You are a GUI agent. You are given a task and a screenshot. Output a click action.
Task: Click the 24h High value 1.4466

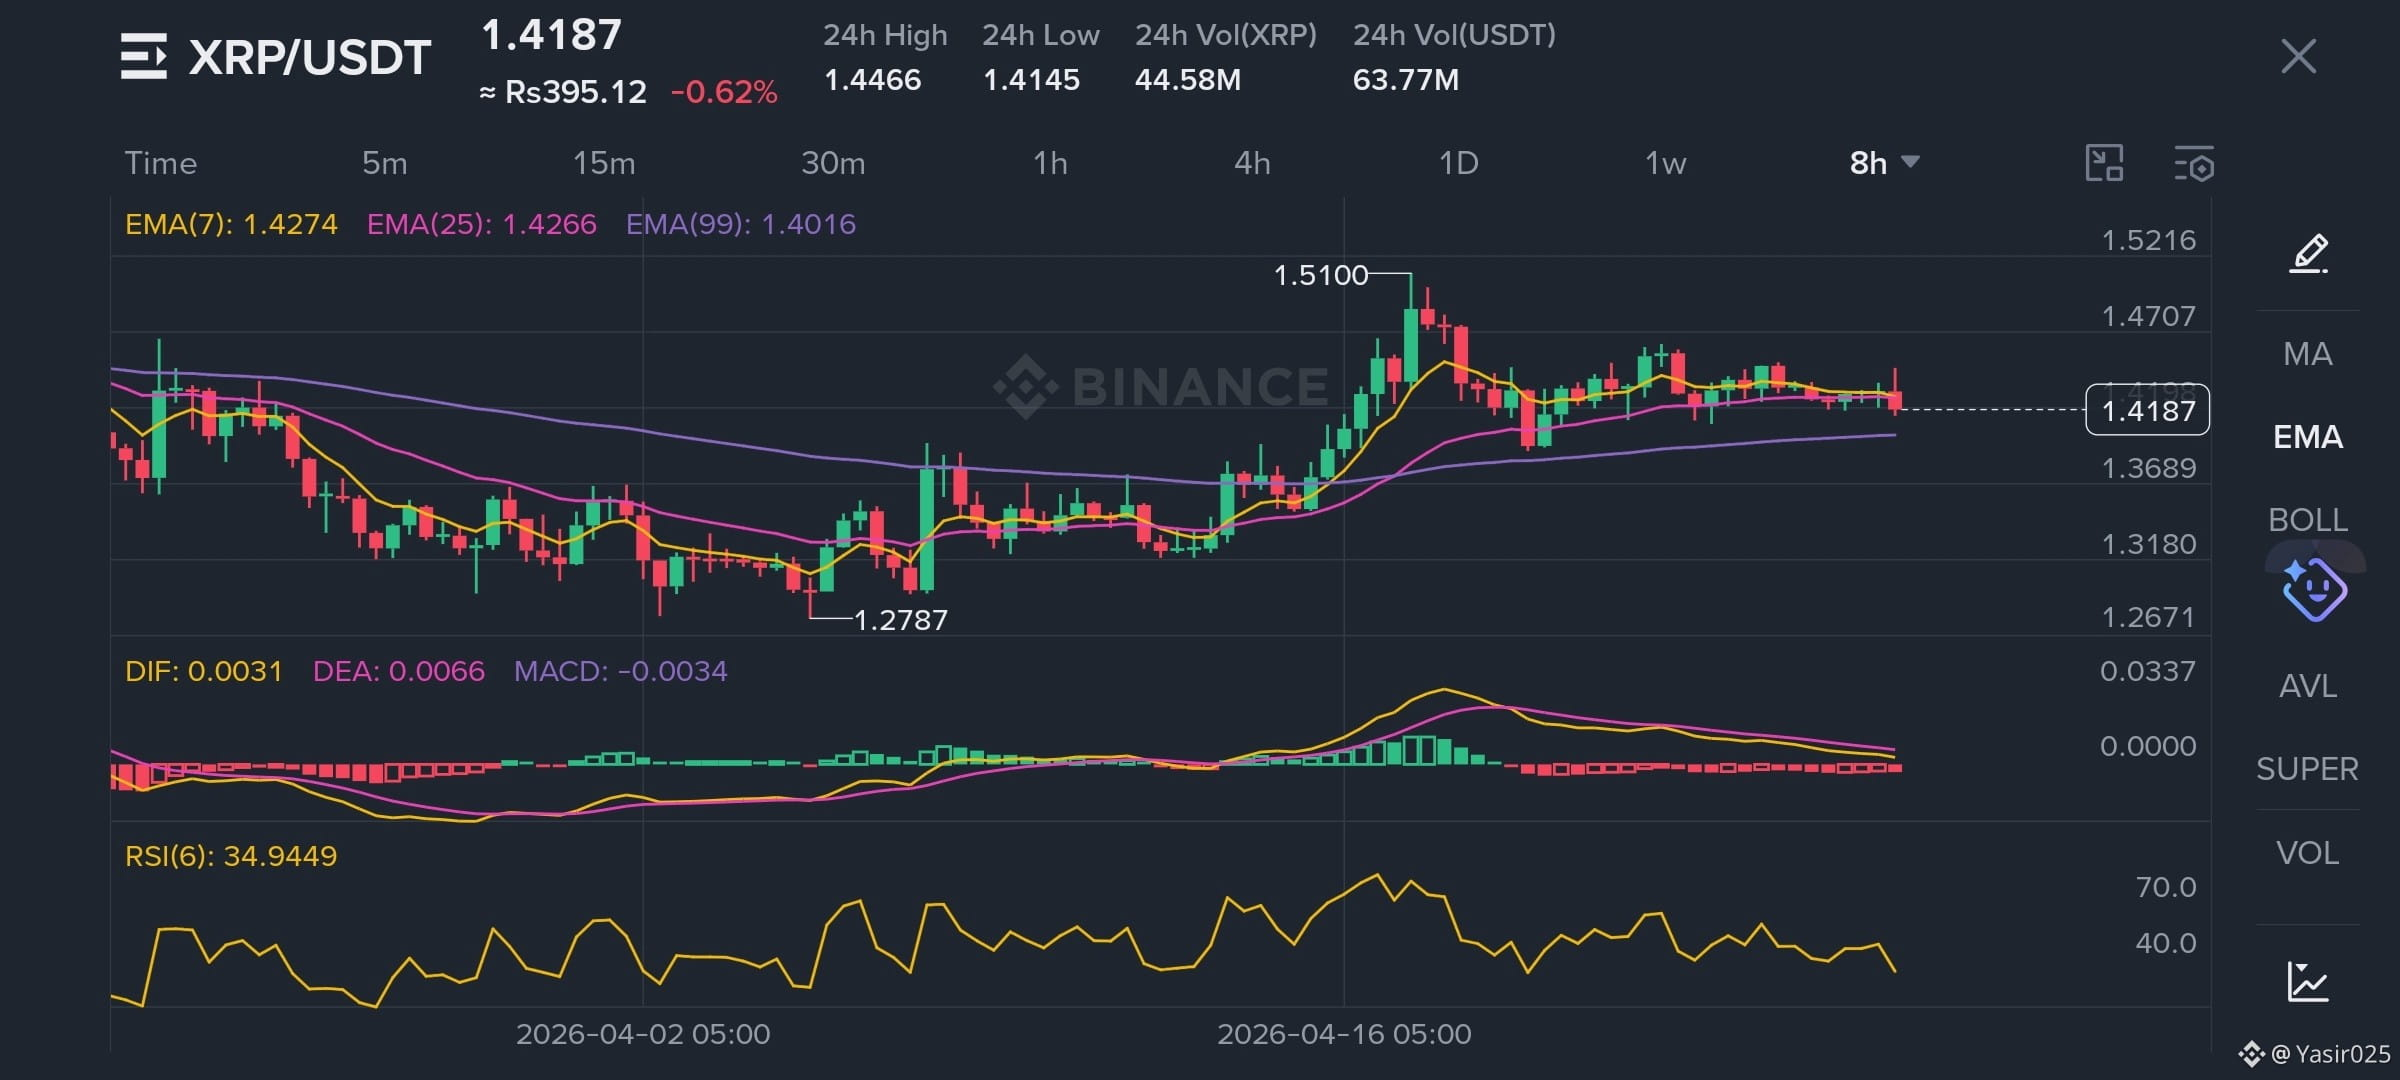[872, 80]
